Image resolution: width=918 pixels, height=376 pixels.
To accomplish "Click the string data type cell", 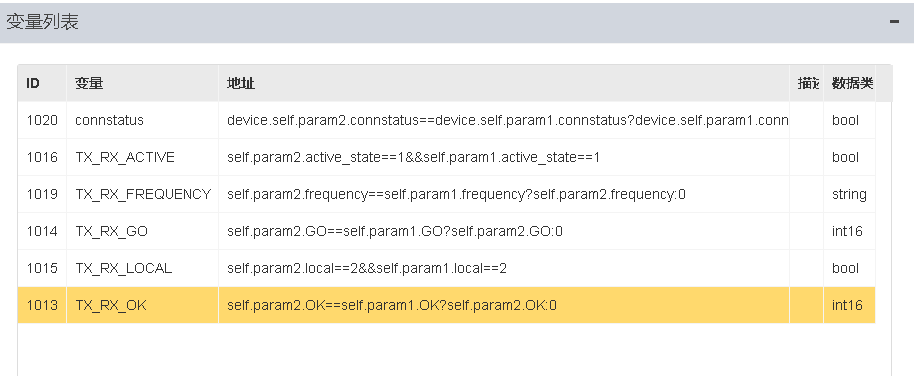I will click(849, 194).
